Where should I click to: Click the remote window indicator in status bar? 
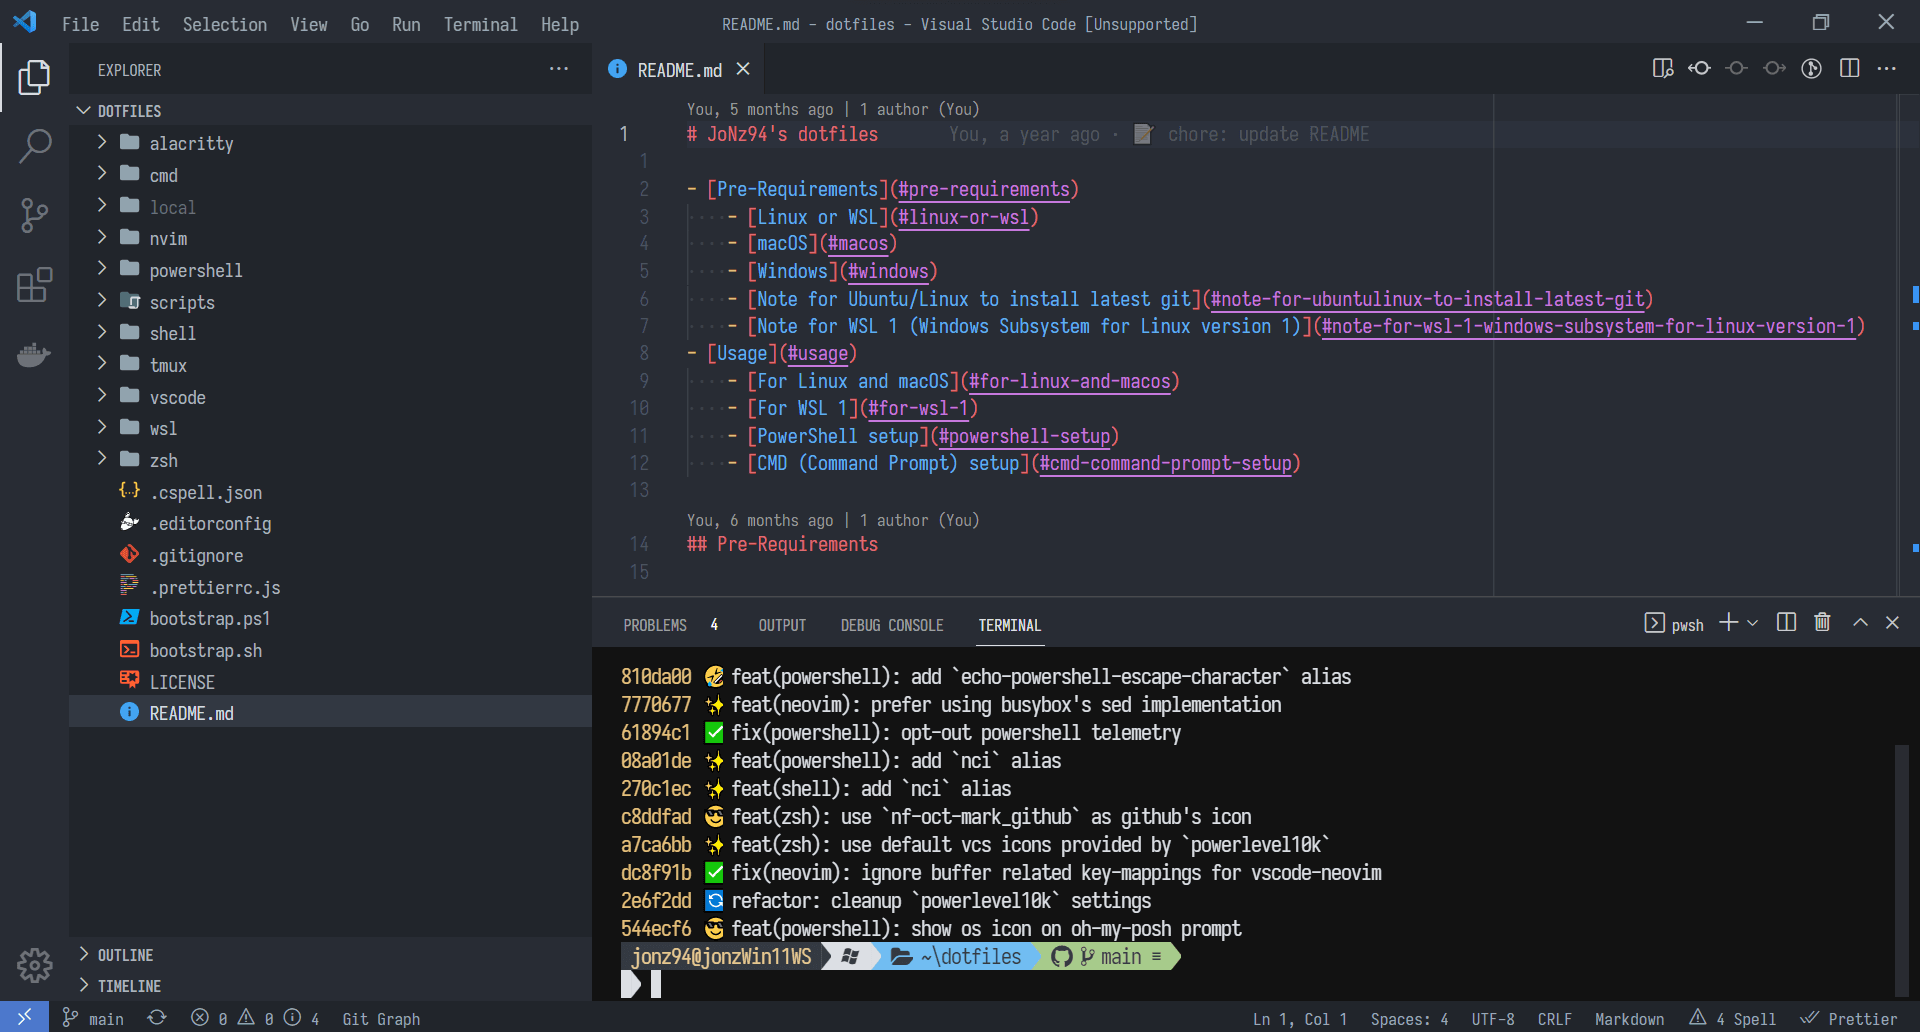coord(24,1017)
